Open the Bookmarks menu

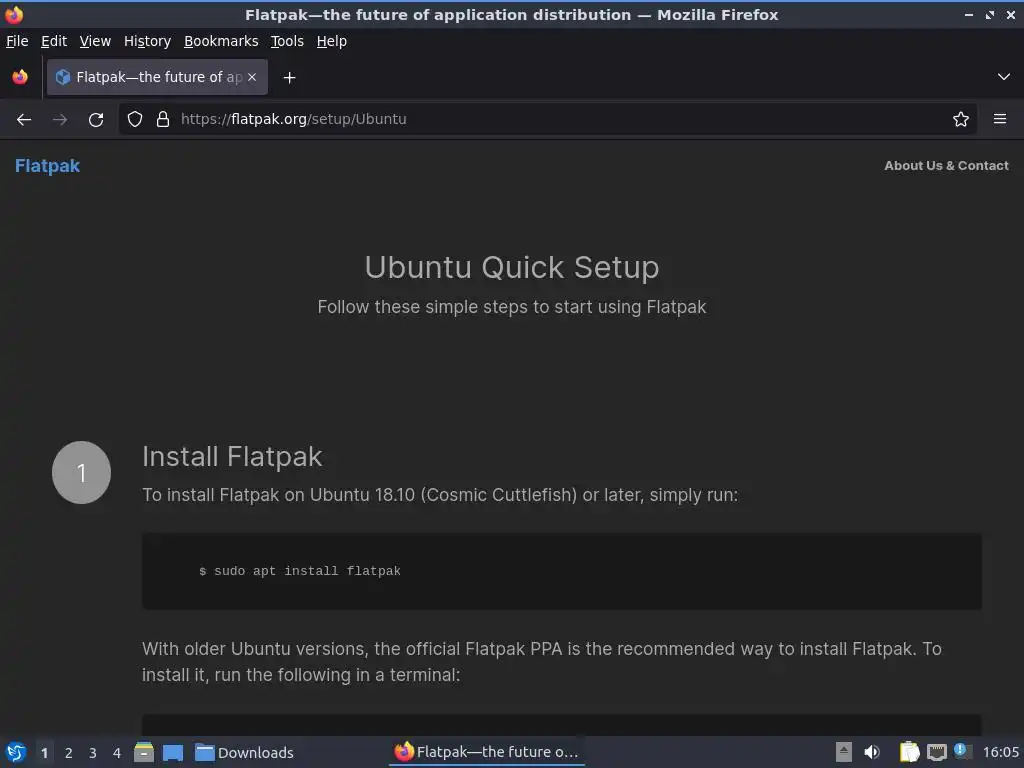(221, 41)
